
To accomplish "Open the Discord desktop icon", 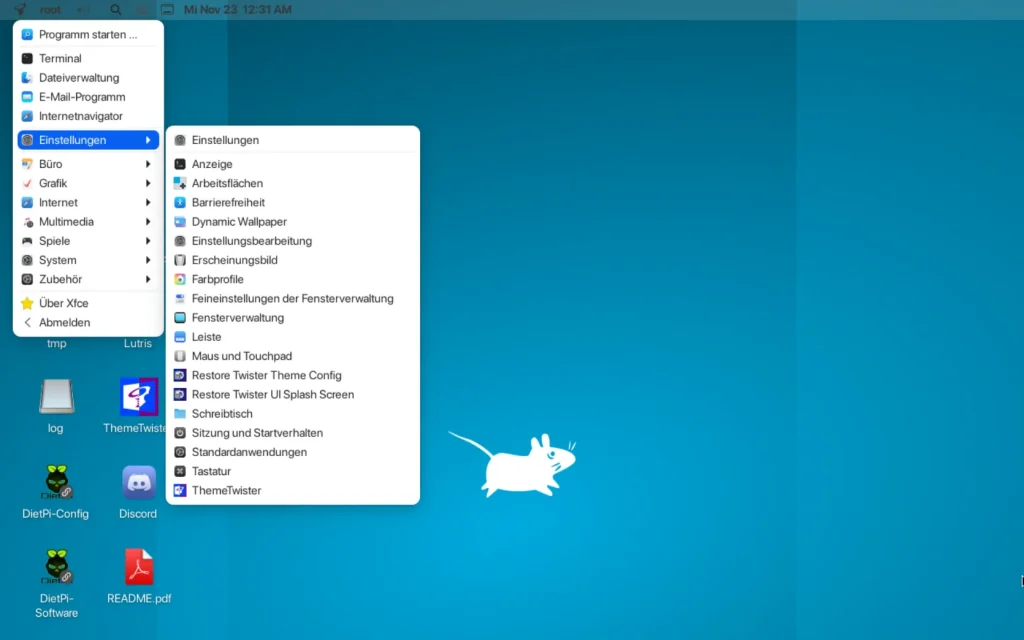I will pos(138,484).
